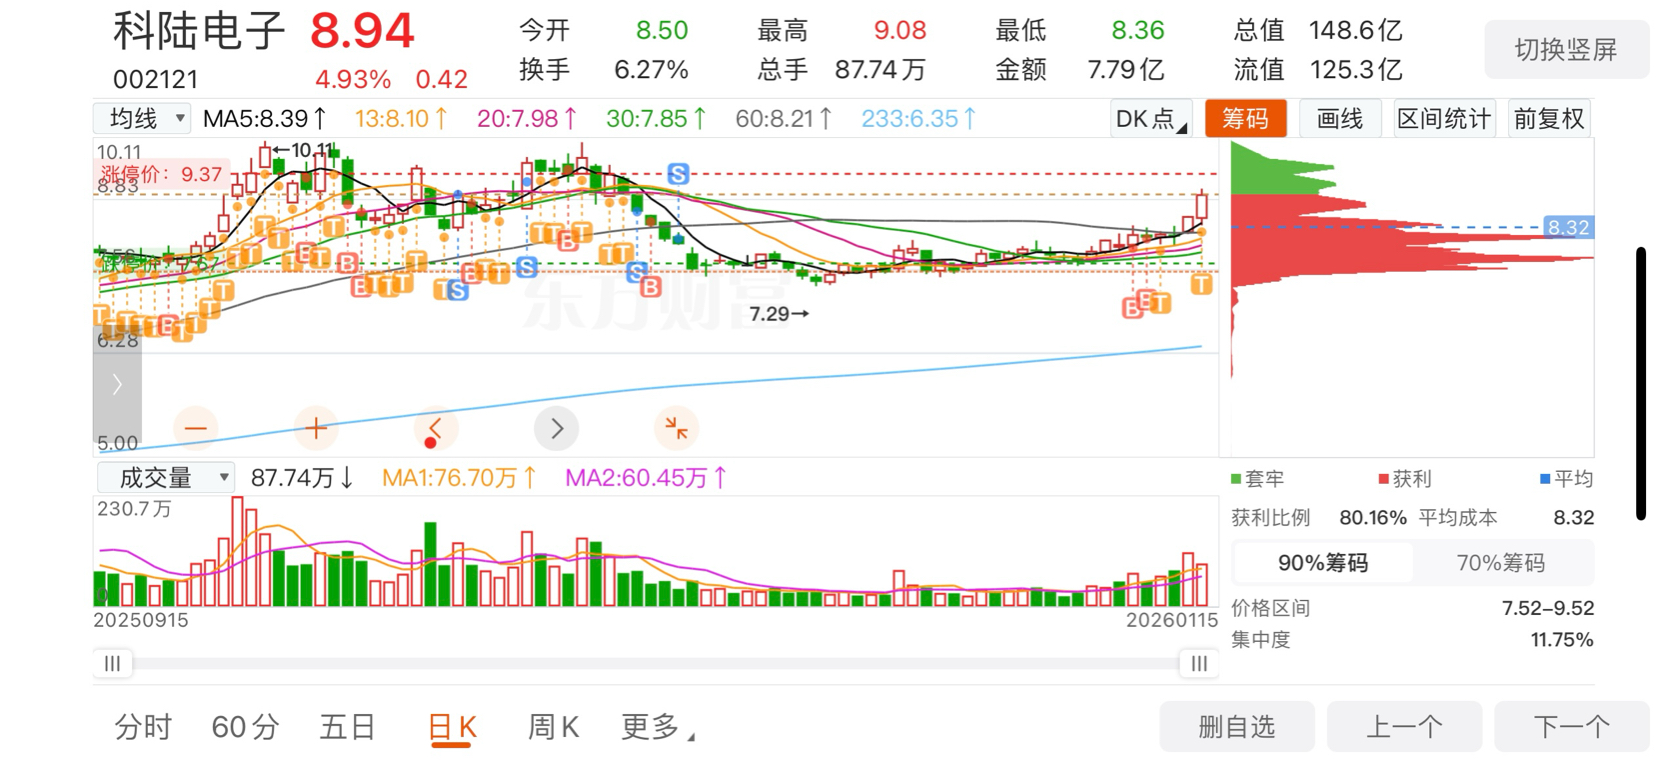Expand the left side panel arrow
Viewport: 1663px width, 768px height.
[117, 385]
